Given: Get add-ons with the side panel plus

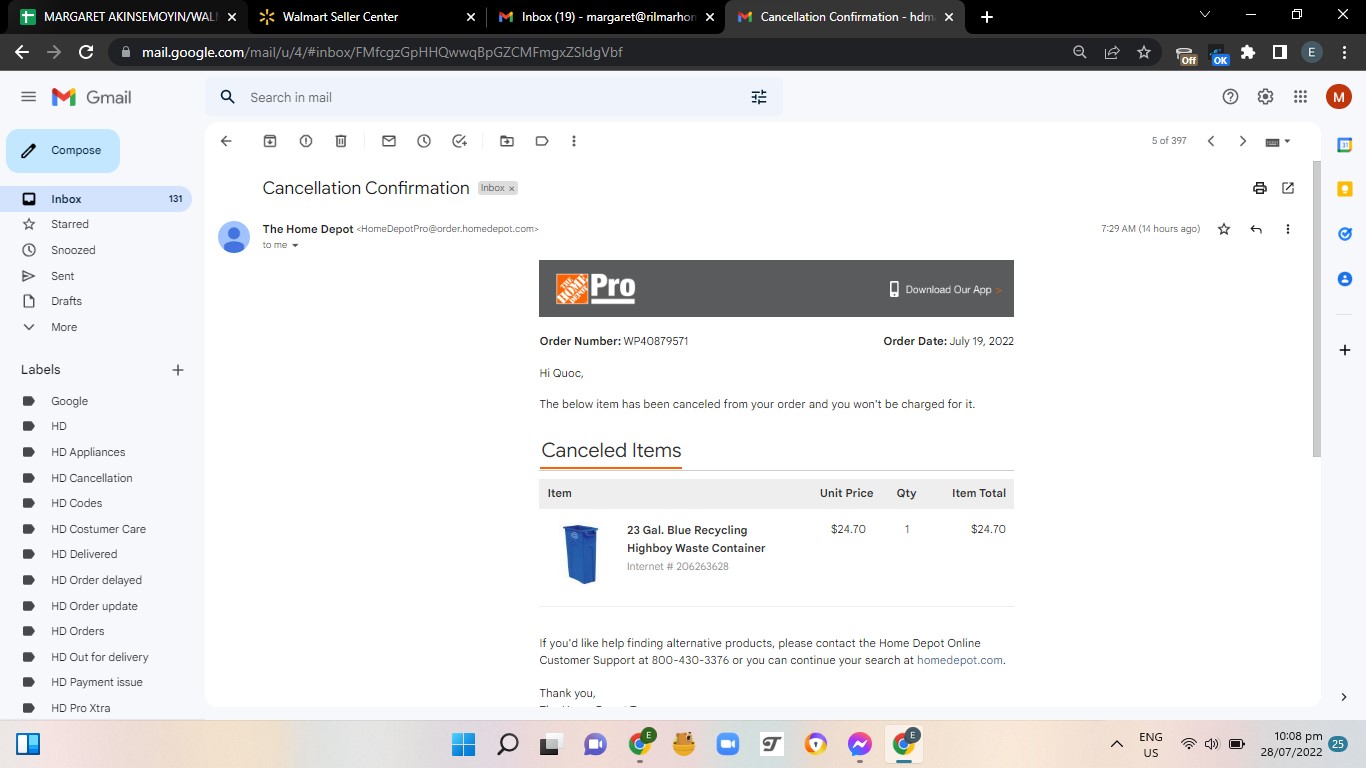Looking at the screenshot, I should pos(1345,350).
